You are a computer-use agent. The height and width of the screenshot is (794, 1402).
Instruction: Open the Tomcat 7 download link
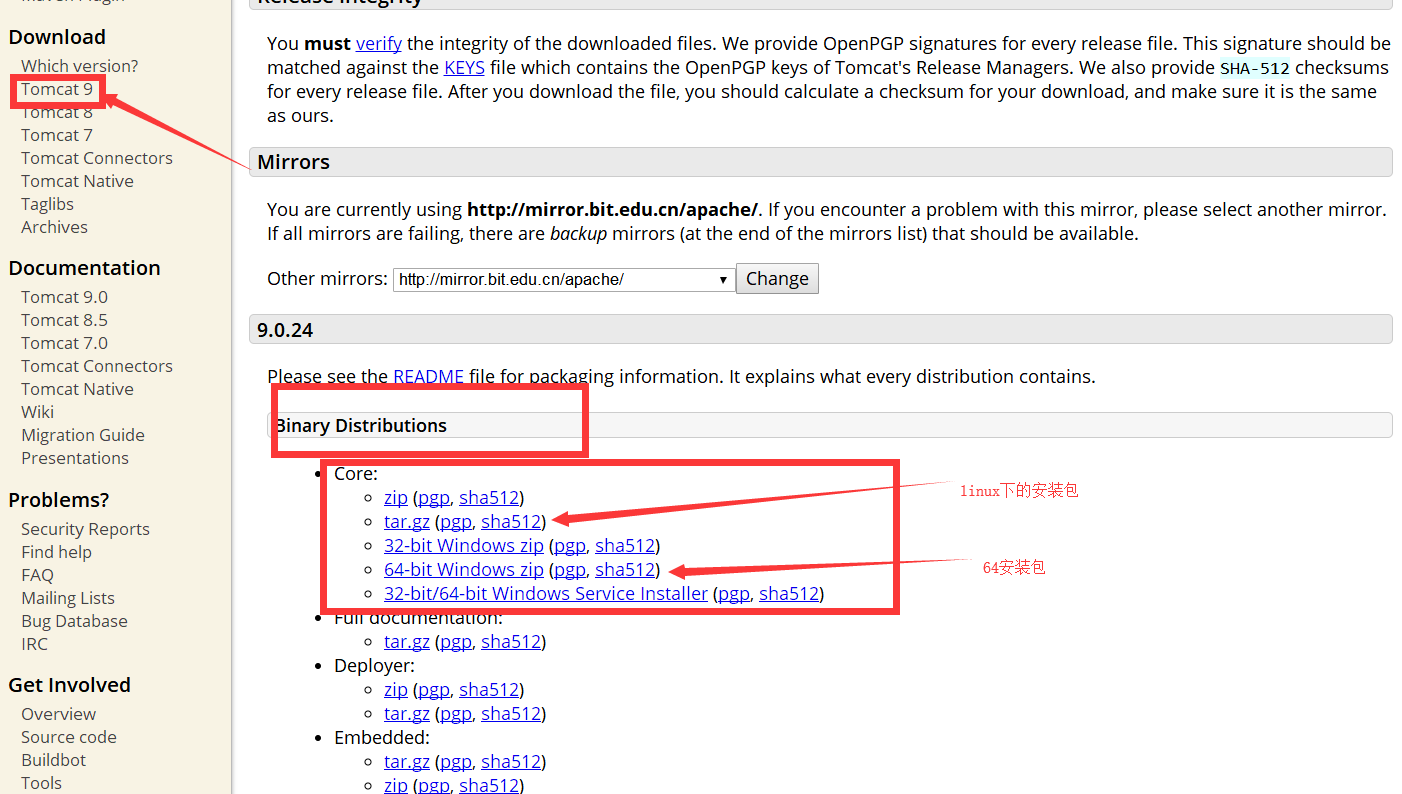coord(57,135)
